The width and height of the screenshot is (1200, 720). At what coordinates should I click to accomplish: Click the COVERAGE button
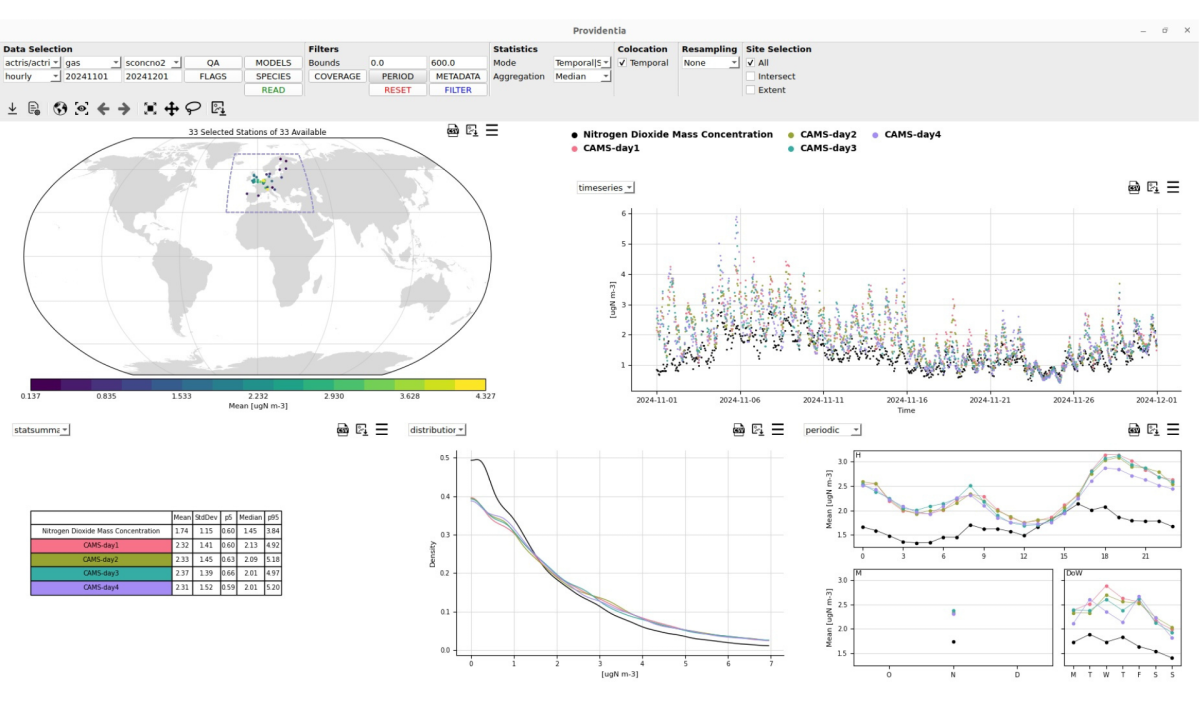(337, 76)
